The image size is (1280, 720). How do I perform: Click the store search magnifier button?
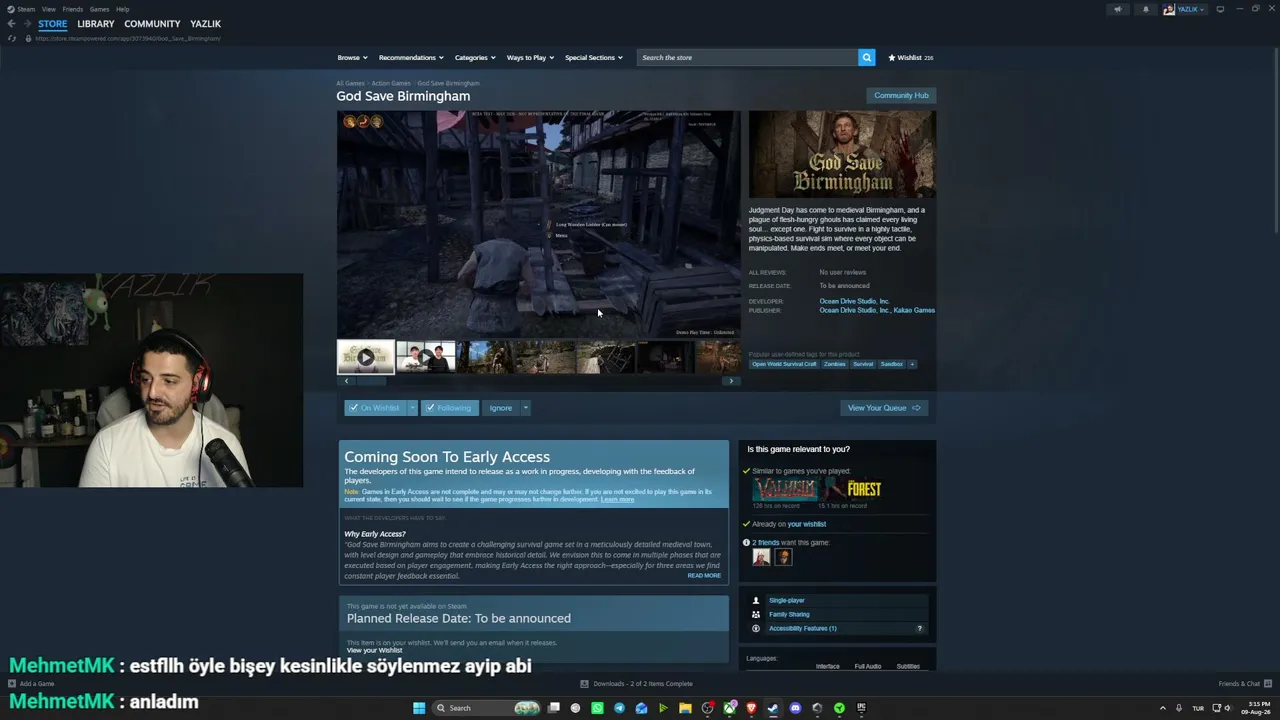[867, 58]
